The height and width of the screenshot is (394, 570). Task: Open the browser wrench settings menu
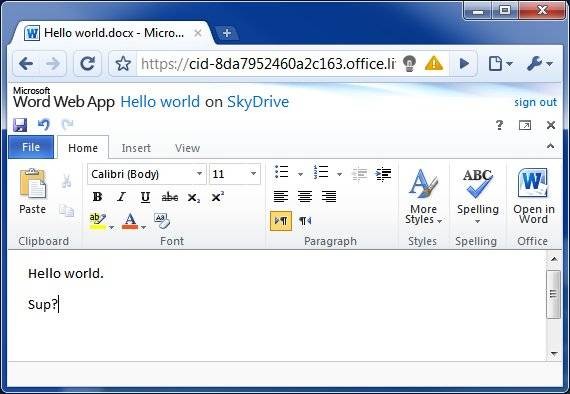539,64
